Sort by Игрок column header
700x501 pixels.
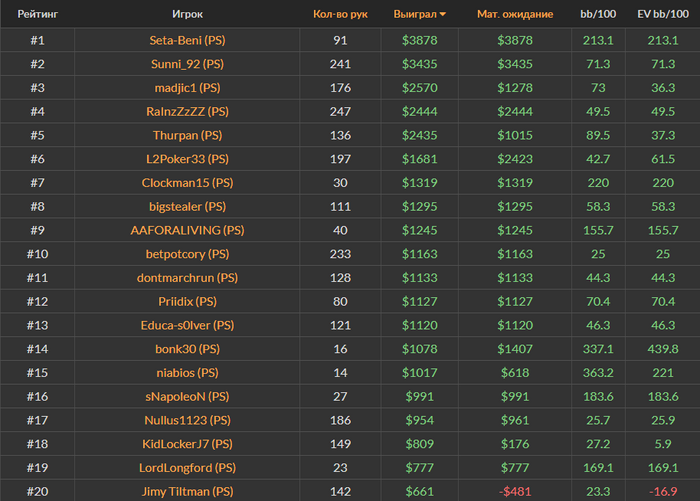pyautogui.click(x=187, y=15)
